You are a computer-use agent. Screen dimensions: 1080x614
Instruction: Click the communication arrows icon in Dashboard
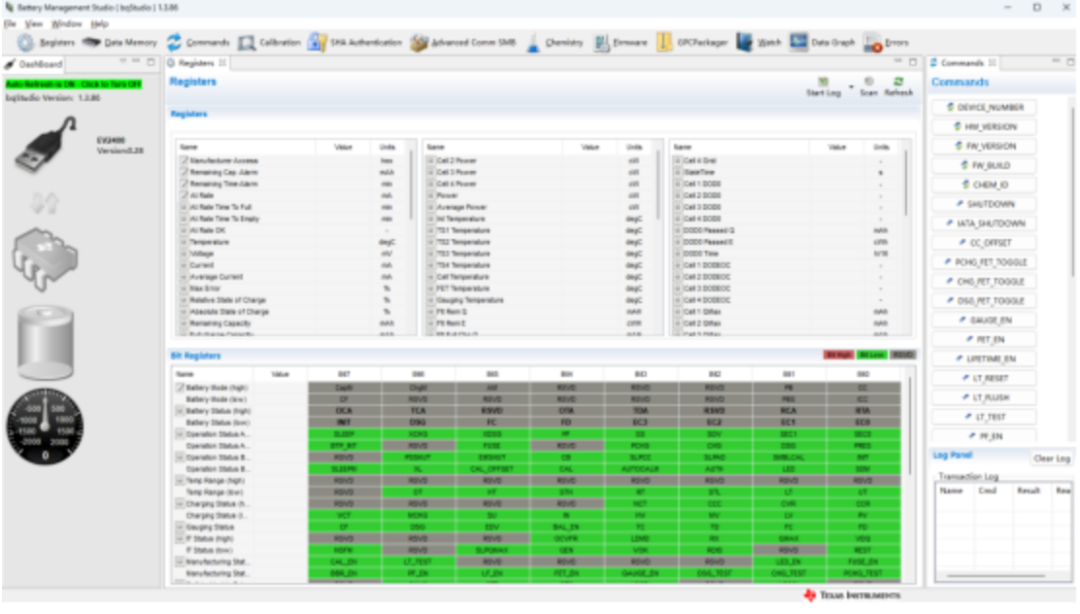click(x=45, y=203)
